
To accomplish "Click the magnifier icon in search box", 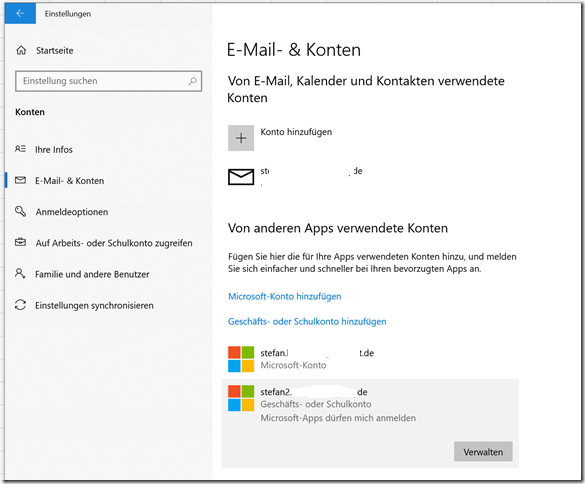I will (193, 81).
